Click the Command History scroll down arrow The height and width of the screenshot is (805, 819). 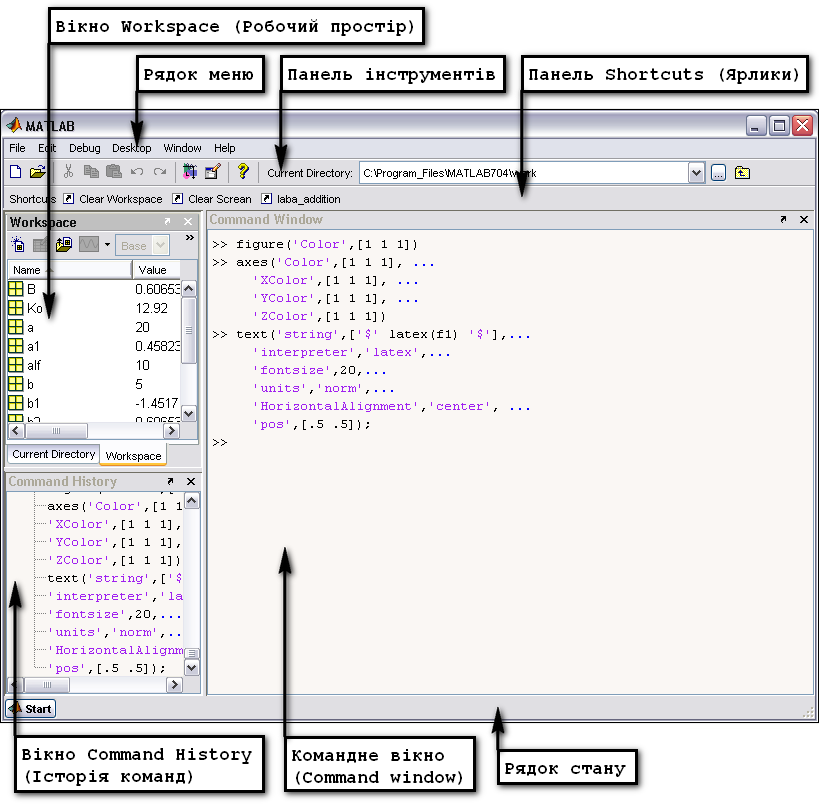tap(192, 668)
